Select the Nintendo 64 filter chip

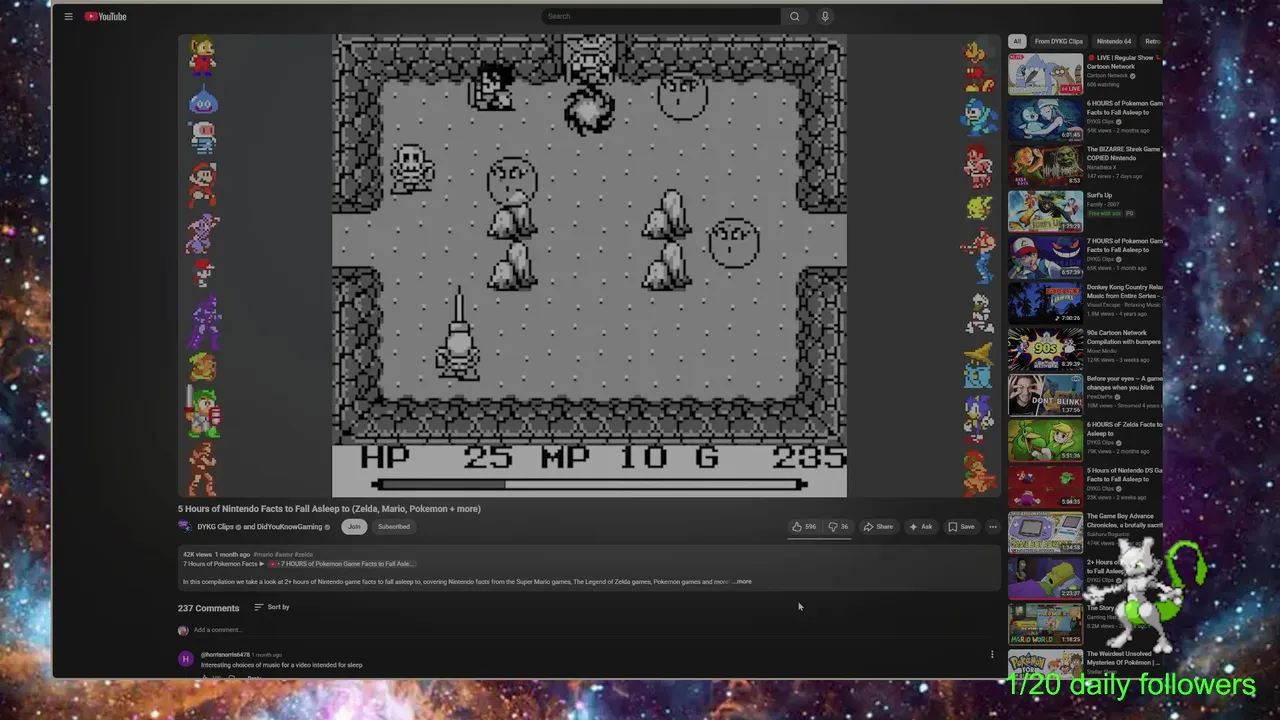coord(1114,41)
